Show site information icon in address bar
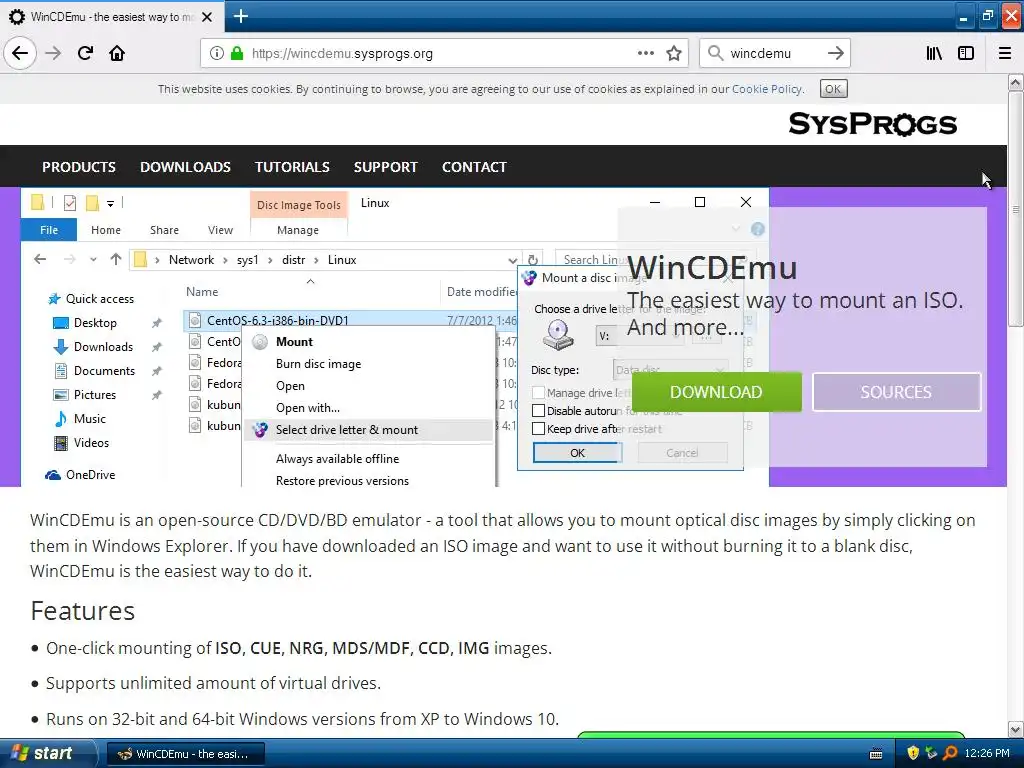Viewport: 1024px width, 768px height. click(x=217, y=54)
